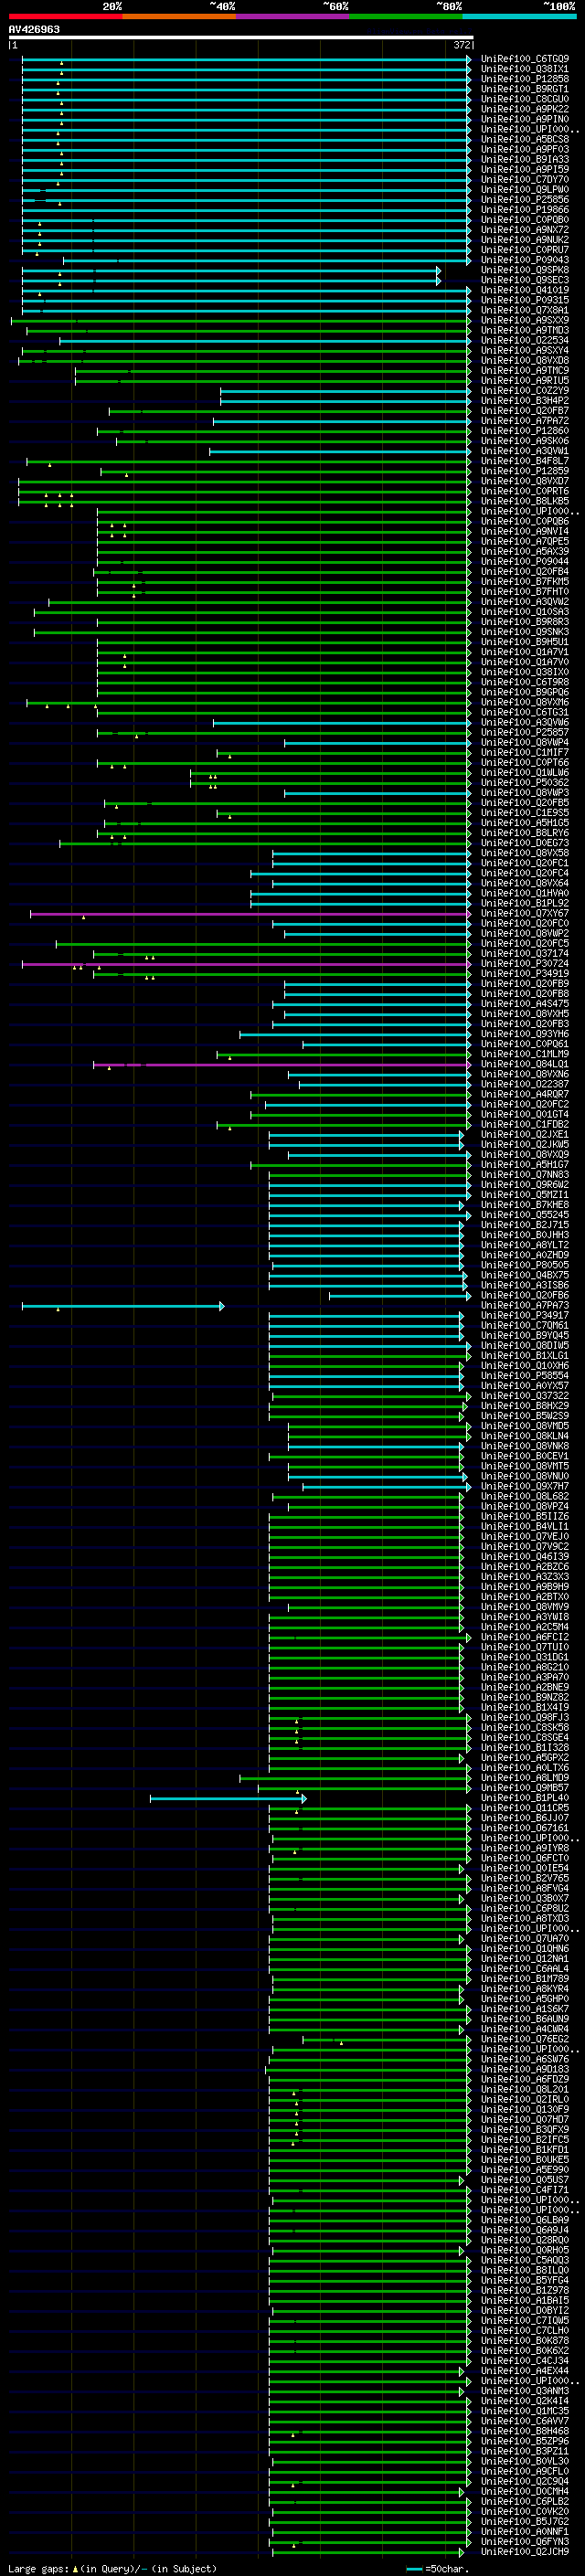Open hit UniRef100_B3H4P2
The height and width of the screenshot is (2576, 585).
tap(524, 401)
